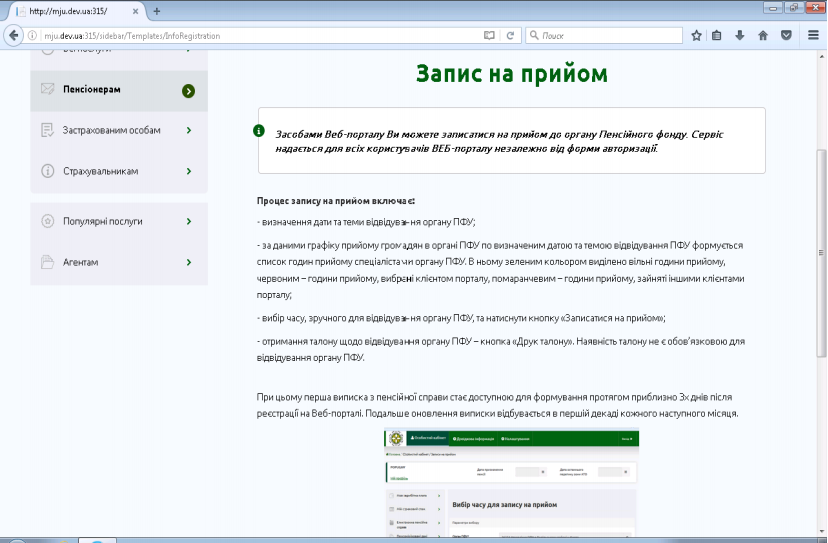Click the star icon beside Популярні послуги
Screen dimensions: 828x543
pyautogui.click(x=48, y=221)
